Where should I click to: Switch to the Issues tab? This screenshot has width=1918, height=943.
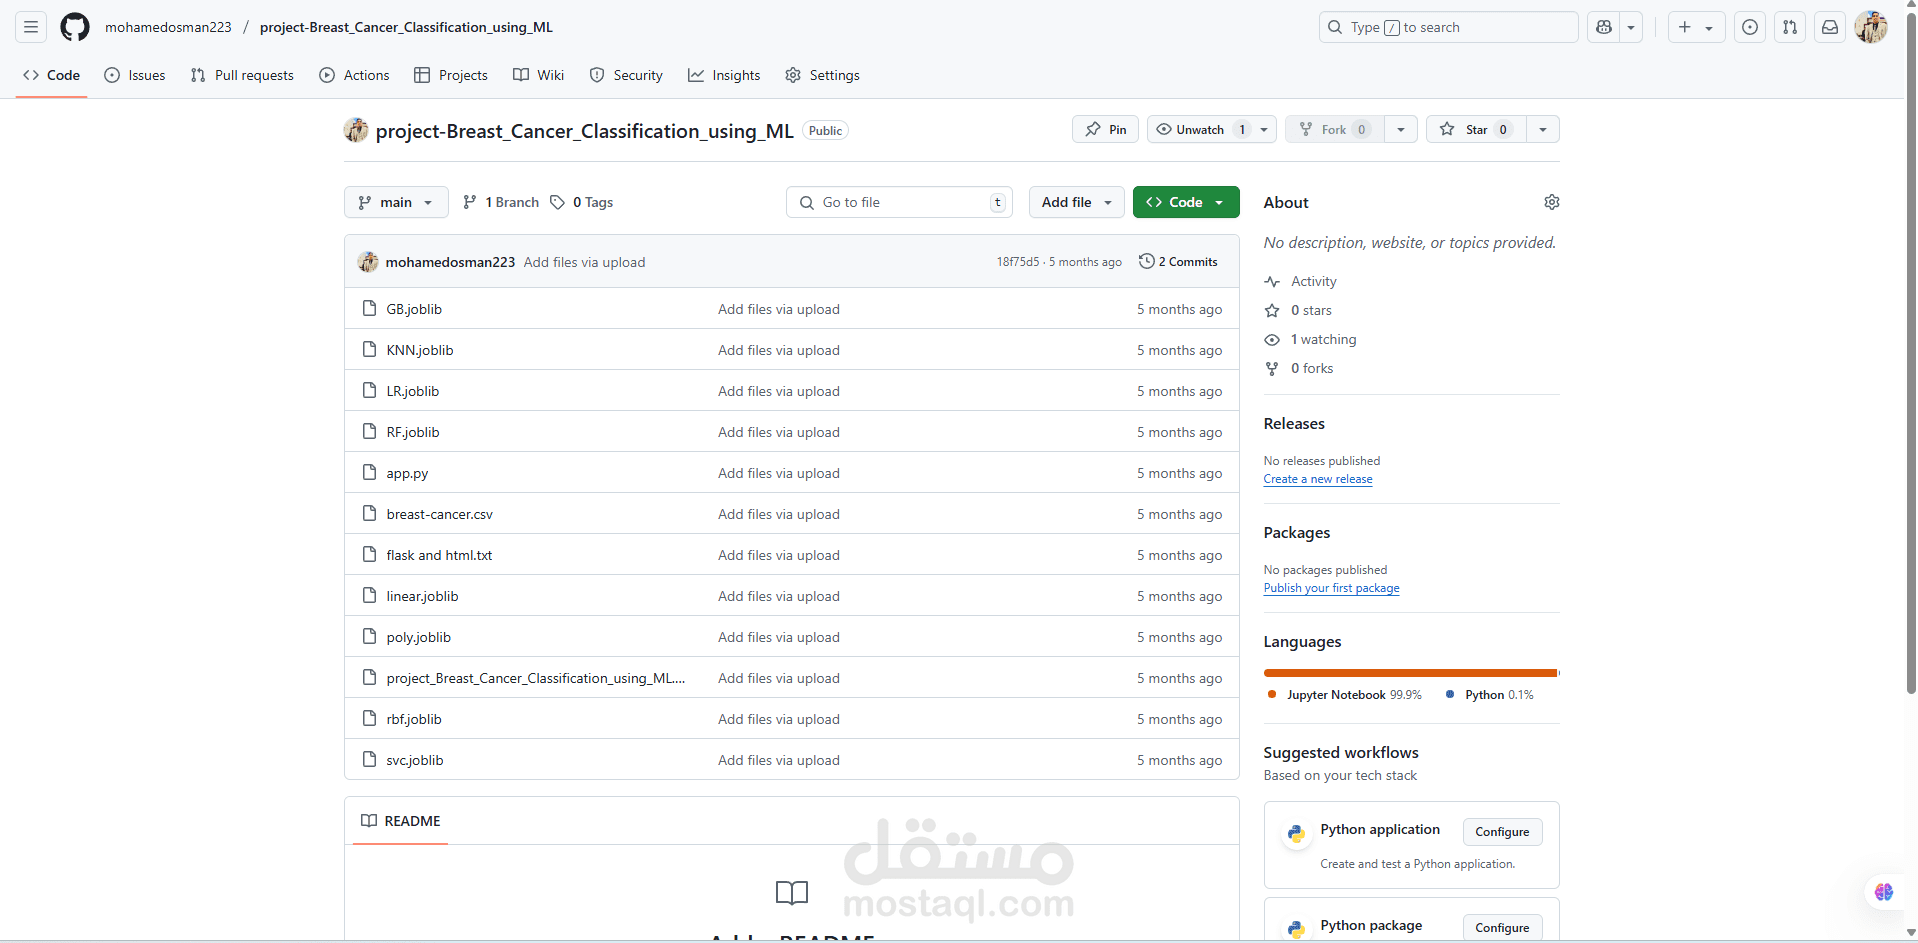[135, 75]
